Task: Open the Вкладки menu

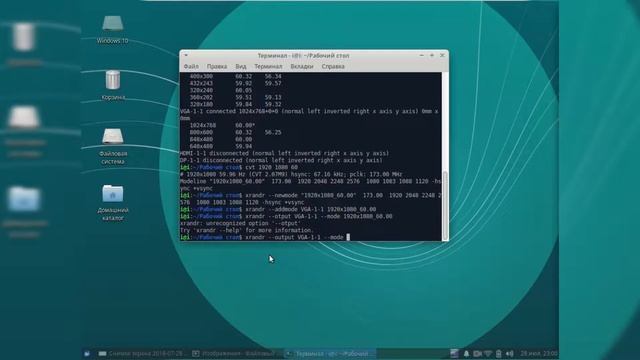Action: pyautogui.click(x=302, y=66)
